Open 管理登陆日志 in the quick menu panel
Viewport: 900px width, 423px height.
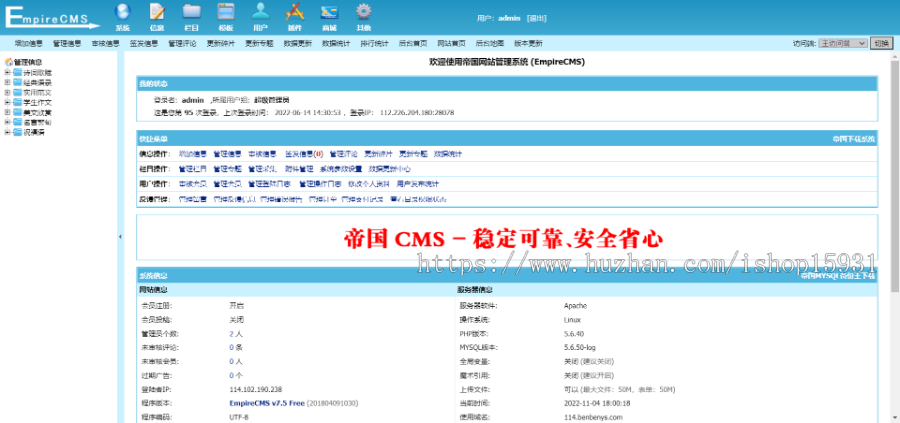pos(271,184)
